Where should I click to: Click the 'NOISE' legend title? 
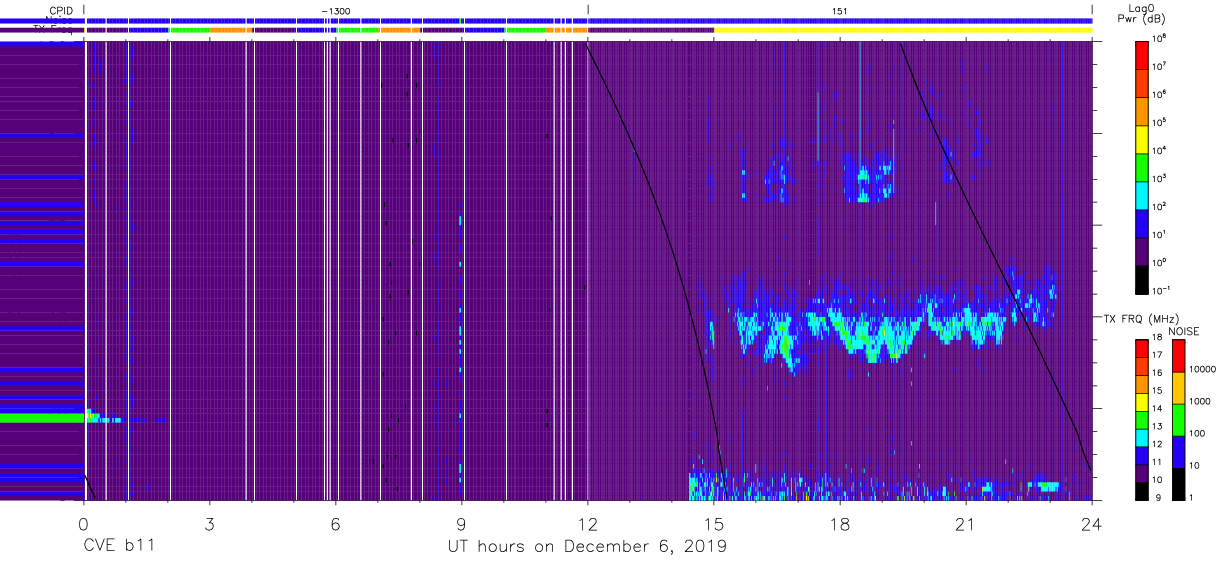(x=1183, y=331)
